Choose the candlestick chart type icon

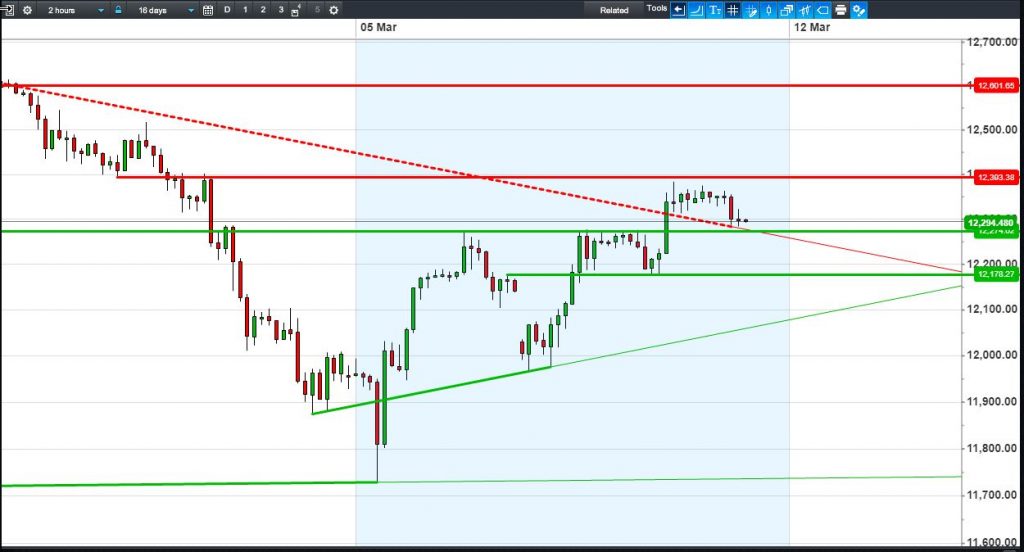769,10
